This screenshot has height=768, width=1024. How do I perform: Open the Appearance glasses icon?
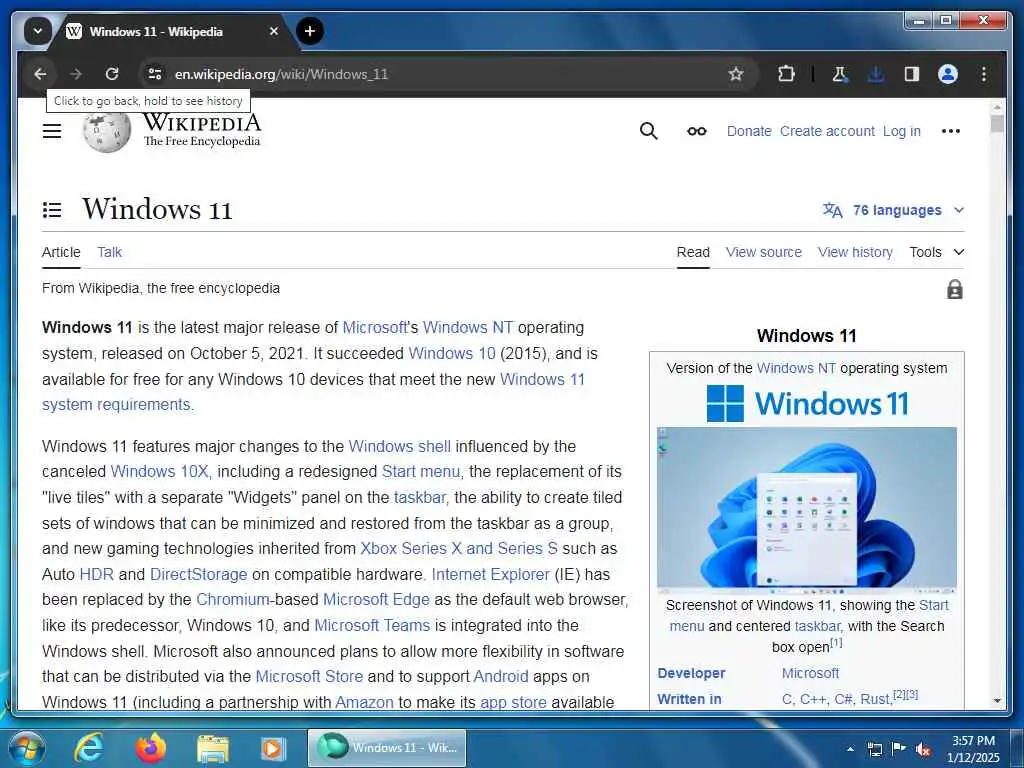point(697,131)
